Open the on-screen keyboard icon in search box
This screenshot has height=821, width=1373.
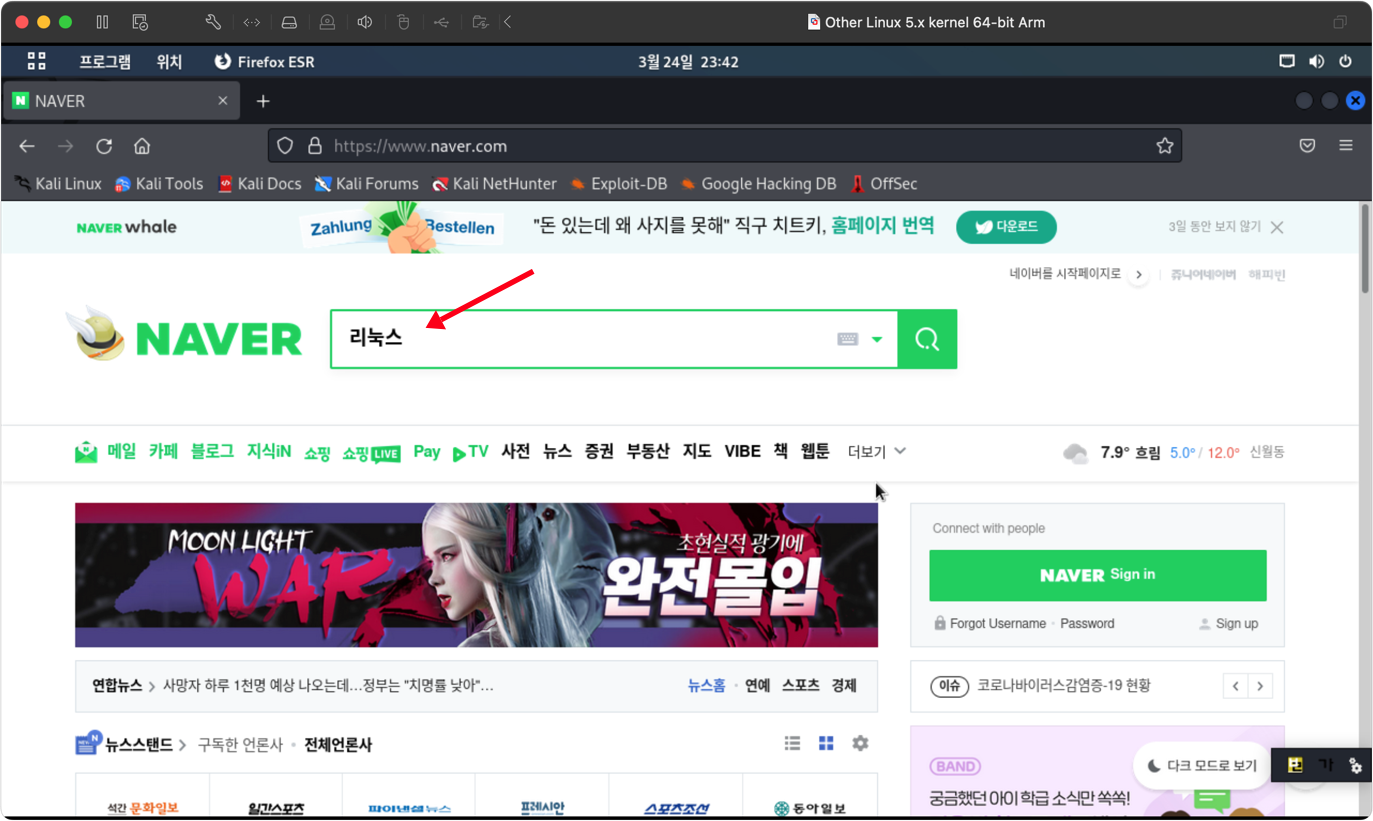click(848, 339)
